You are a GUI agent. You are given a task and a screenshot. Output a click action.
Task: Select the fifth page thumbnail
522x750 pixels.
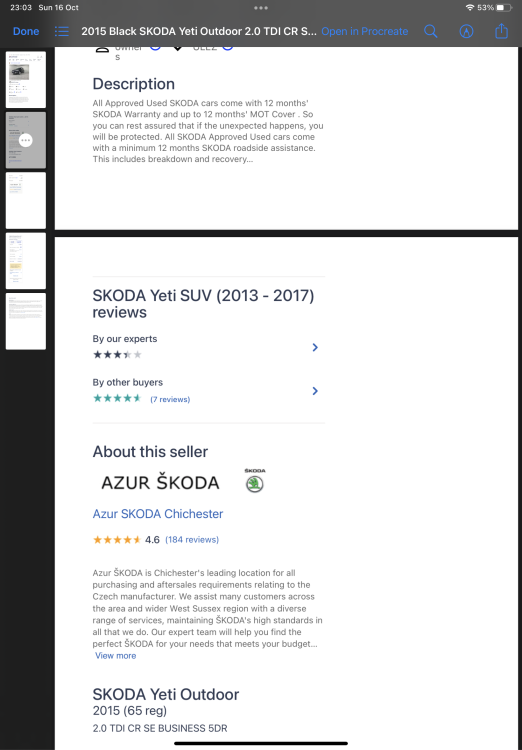(26, 321)
